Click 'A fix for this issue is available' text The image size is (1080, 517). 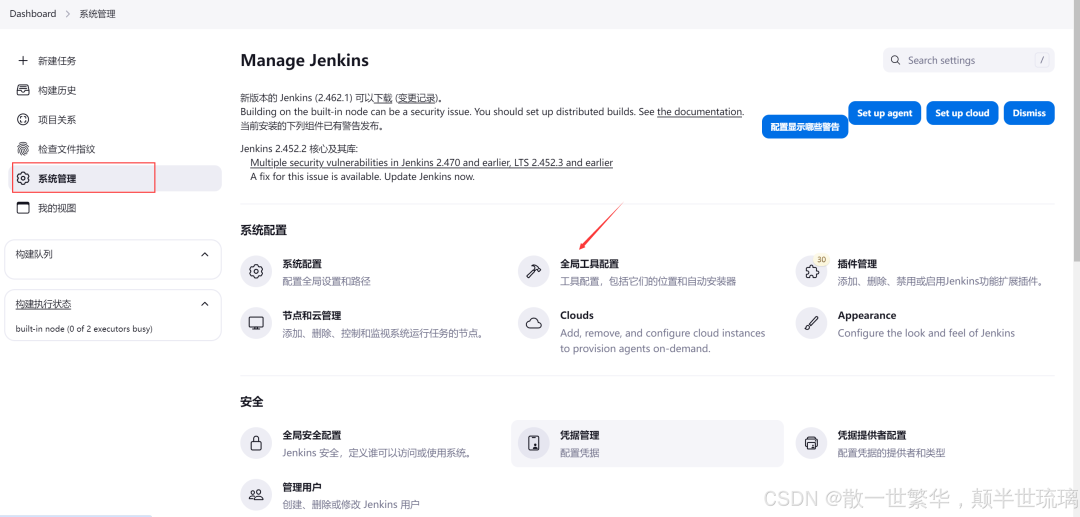click(362, 176)
